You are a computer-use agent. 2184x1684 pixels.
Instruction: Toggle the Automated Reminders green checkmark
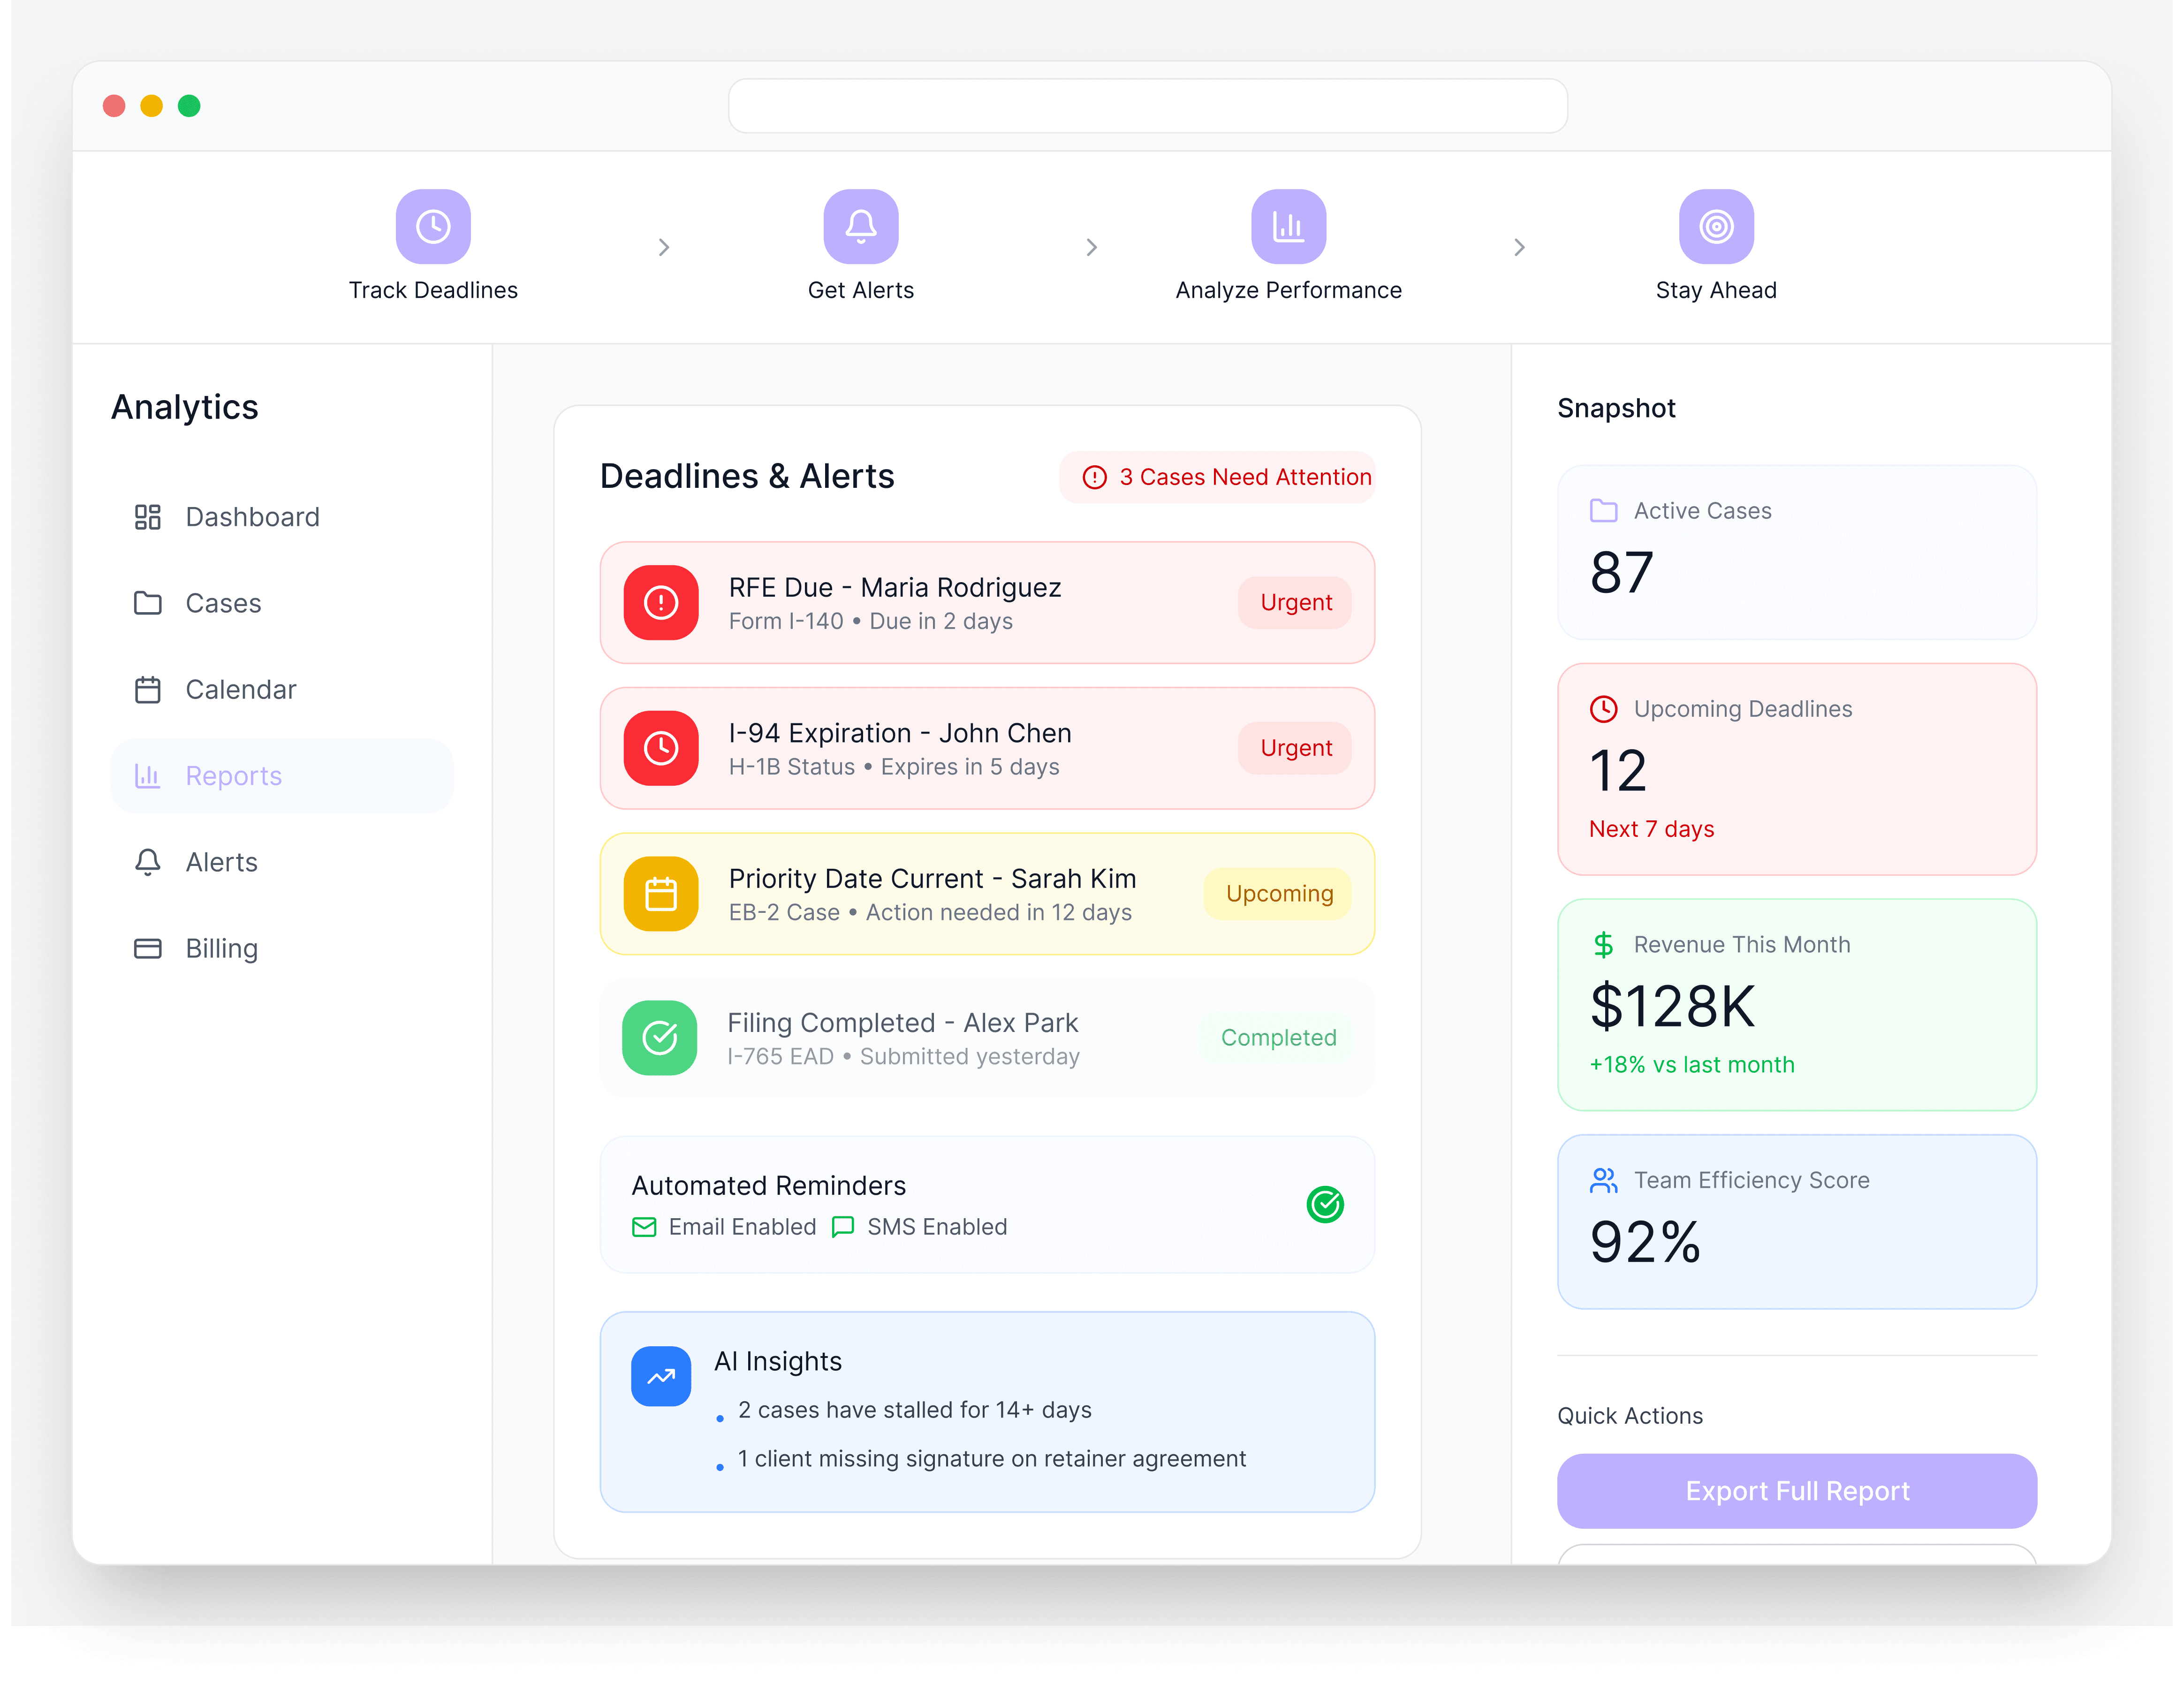pyautogui.click(x=1325, y=1204)
